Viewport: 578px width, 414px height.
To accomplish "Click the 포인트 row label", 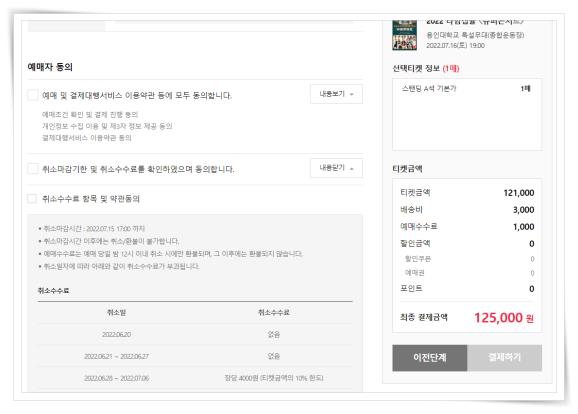I will pos(411,288).
